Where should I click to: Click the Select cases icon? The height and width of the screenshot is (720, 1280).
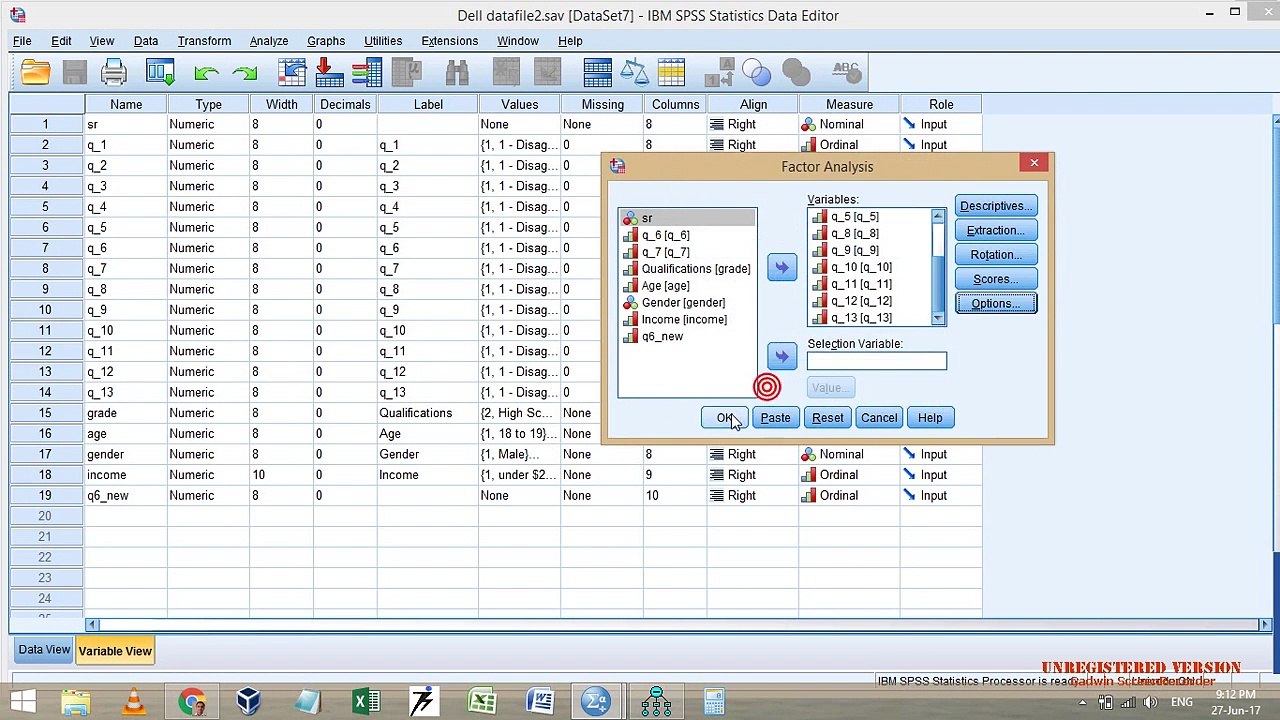(672, 72)
